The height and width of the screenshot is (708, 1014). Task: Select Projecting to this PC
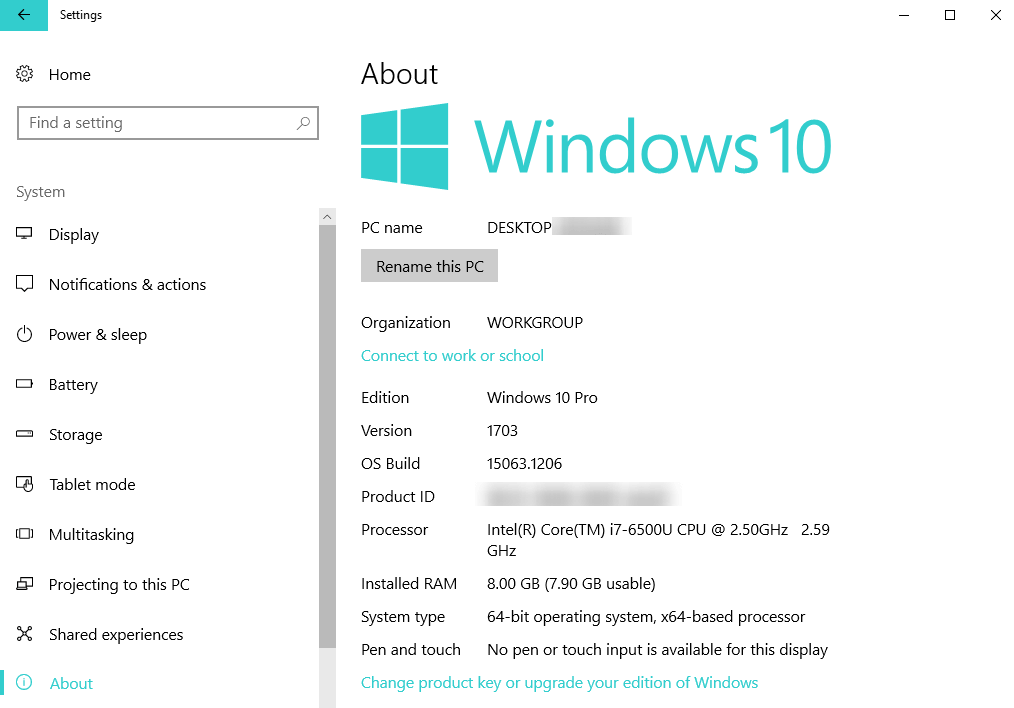pyautogui.click(x=119, y=585)
